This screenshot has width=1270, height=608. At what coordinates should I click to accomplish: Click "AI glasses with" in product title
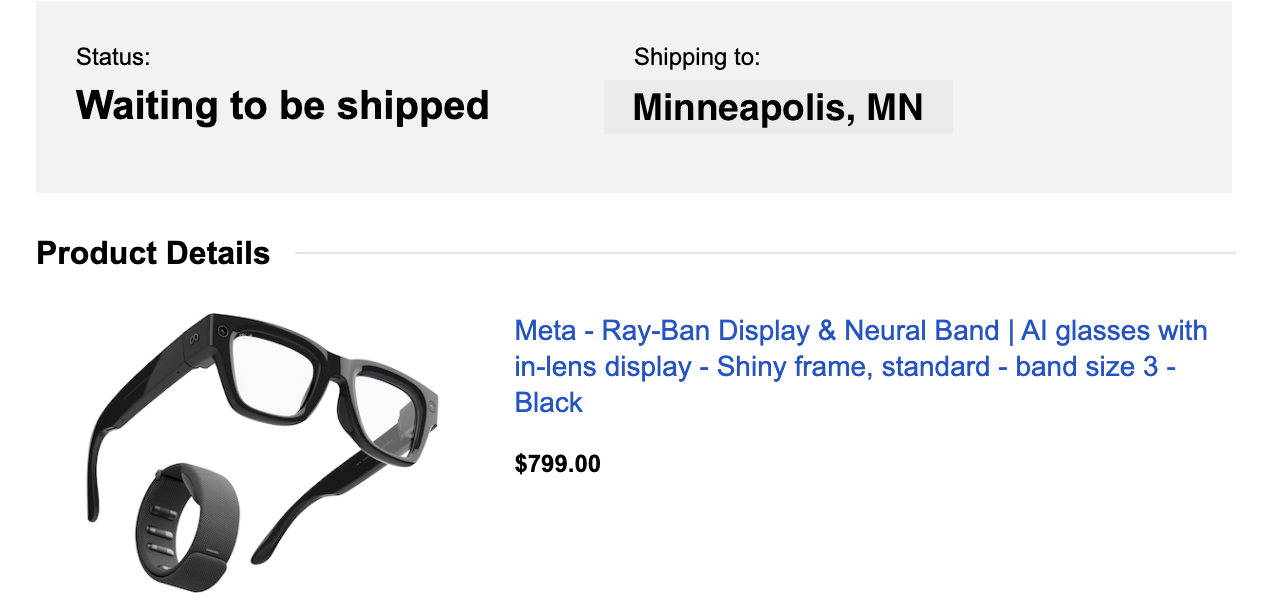1114,331
